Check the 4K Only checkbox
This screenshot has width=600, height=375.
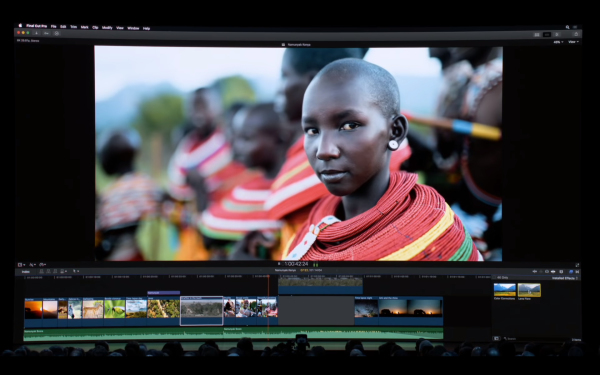coord(494,278)
